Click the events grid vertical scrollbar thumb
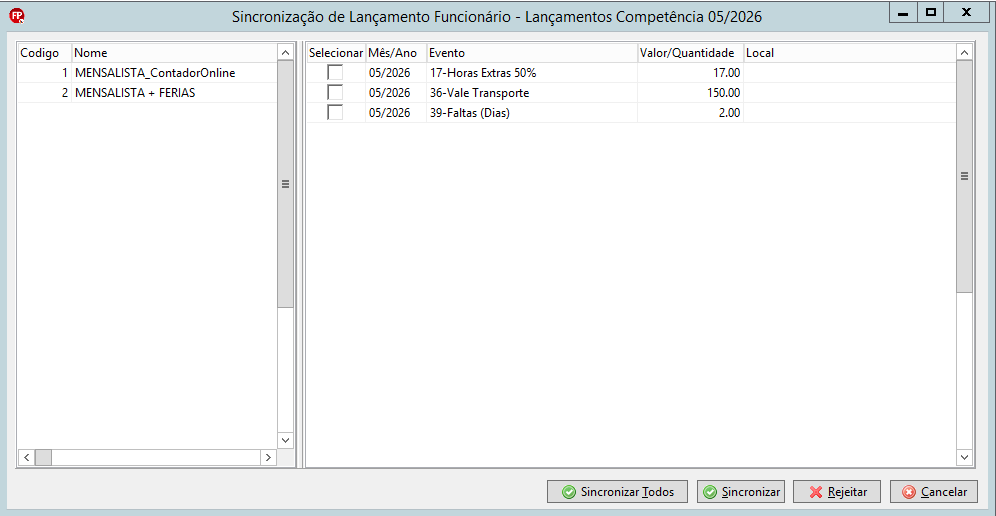996x516 pixels. pyautogui.click(x=964, y=177)
